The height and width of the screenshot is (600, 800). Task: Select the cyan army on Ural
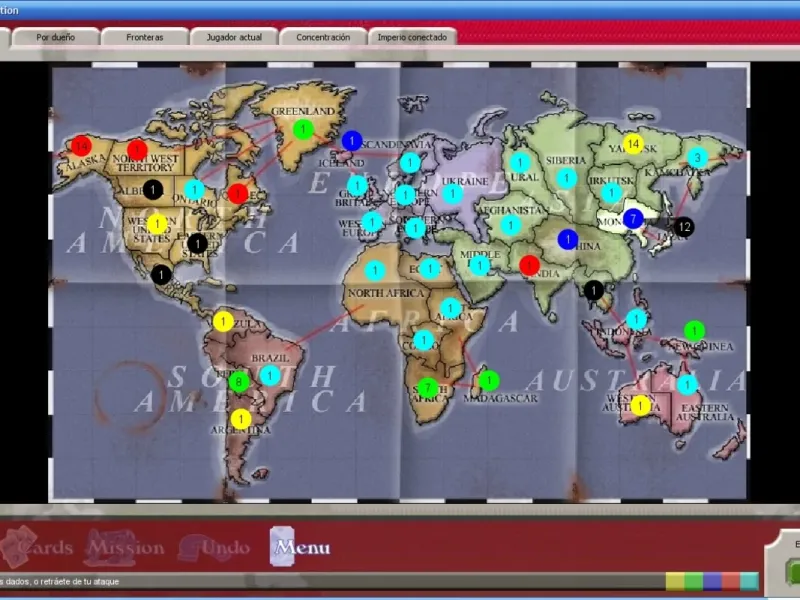click(x=520, y=162)
